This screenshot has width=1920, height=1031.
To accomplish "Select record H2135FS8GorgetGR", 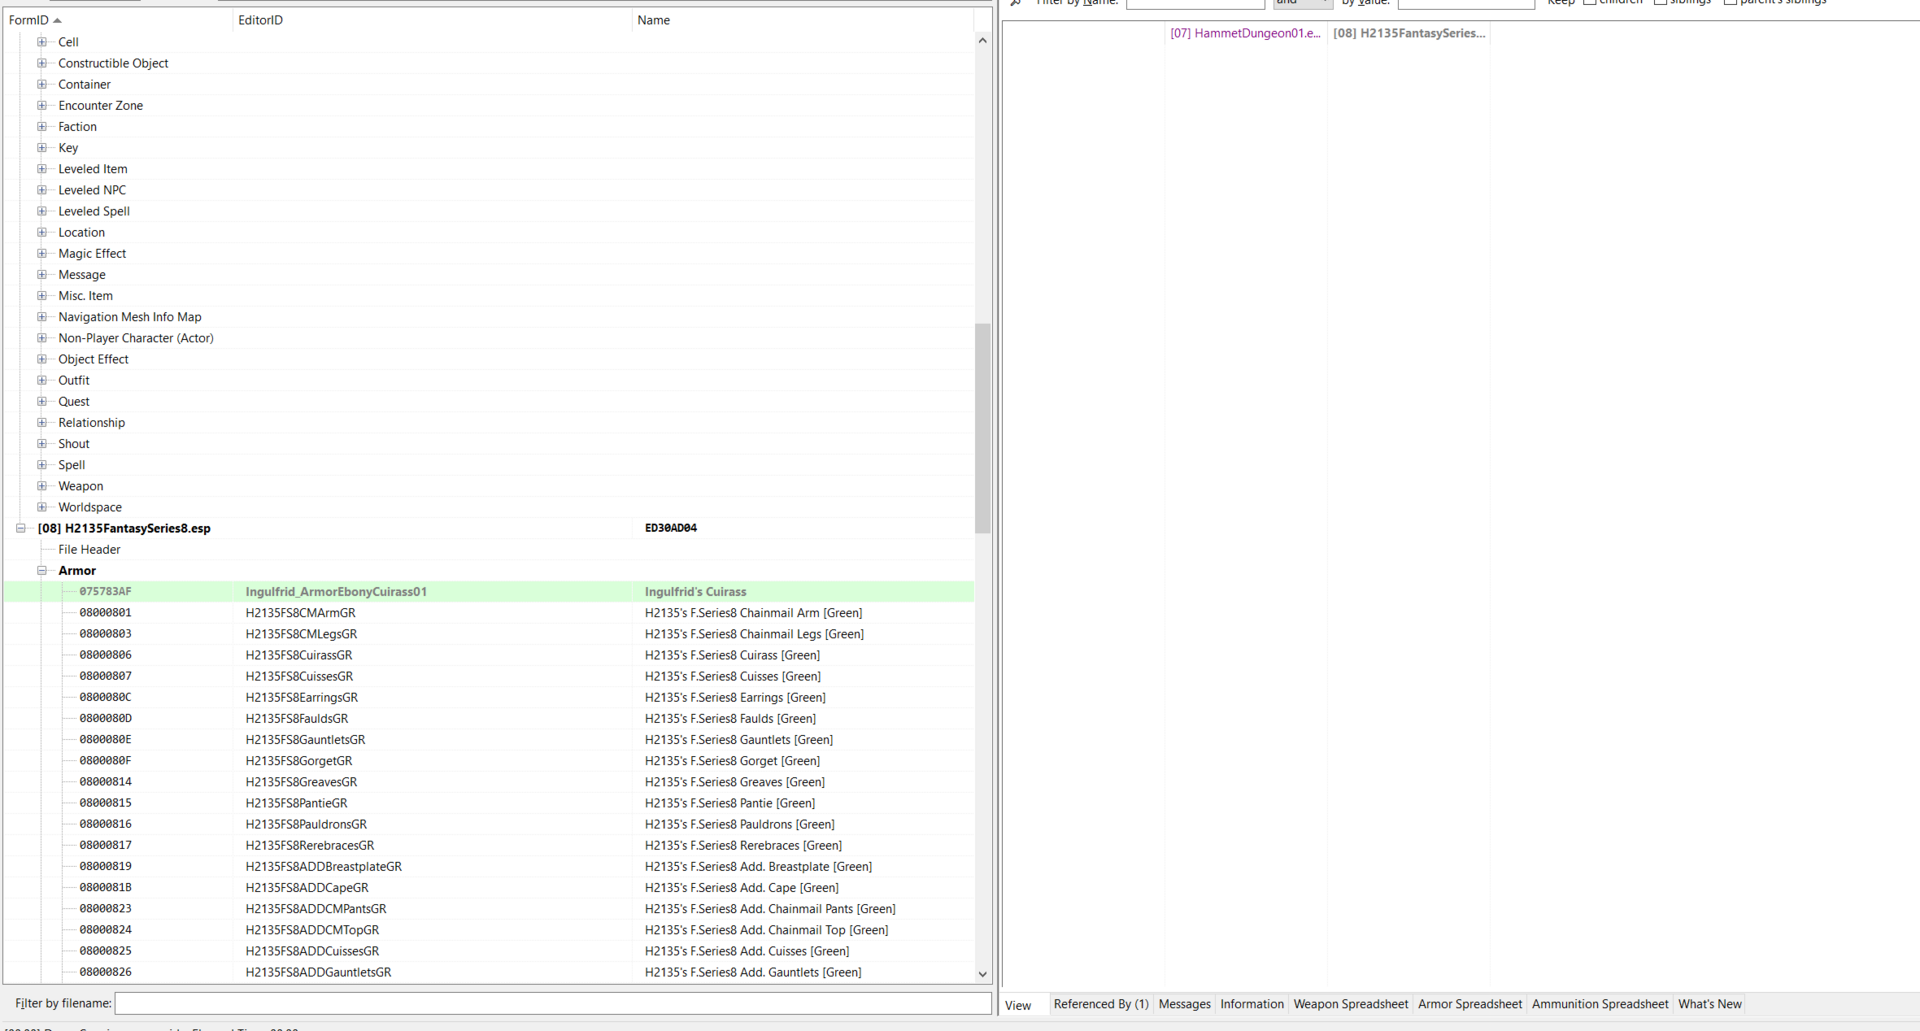I will (489, 760).
